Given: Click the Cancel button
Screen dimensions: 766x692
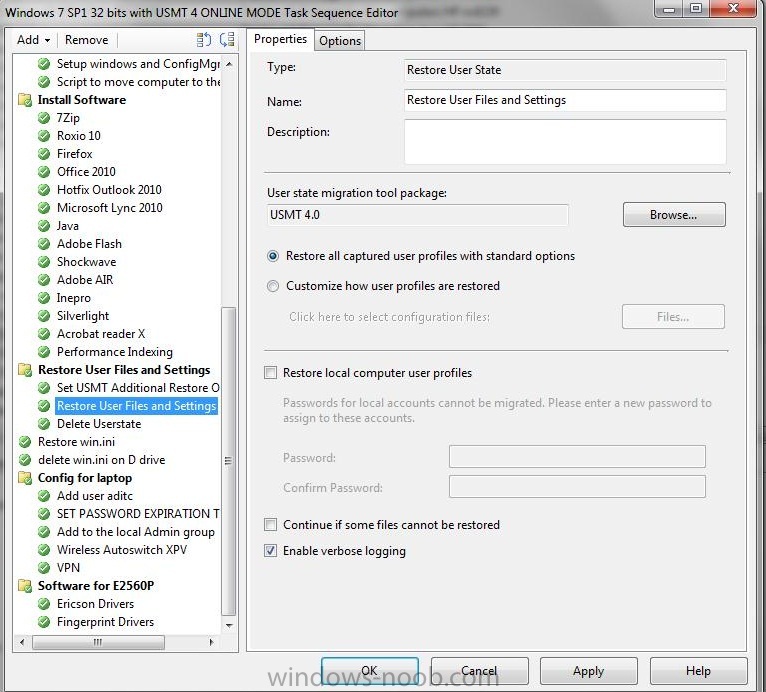Looking at the screenshot, I should (x=479, y=671).
